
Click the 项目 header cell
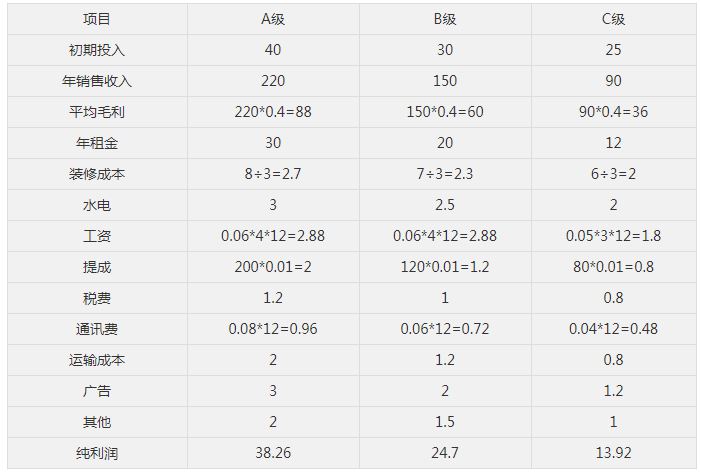tap(97, 19)
